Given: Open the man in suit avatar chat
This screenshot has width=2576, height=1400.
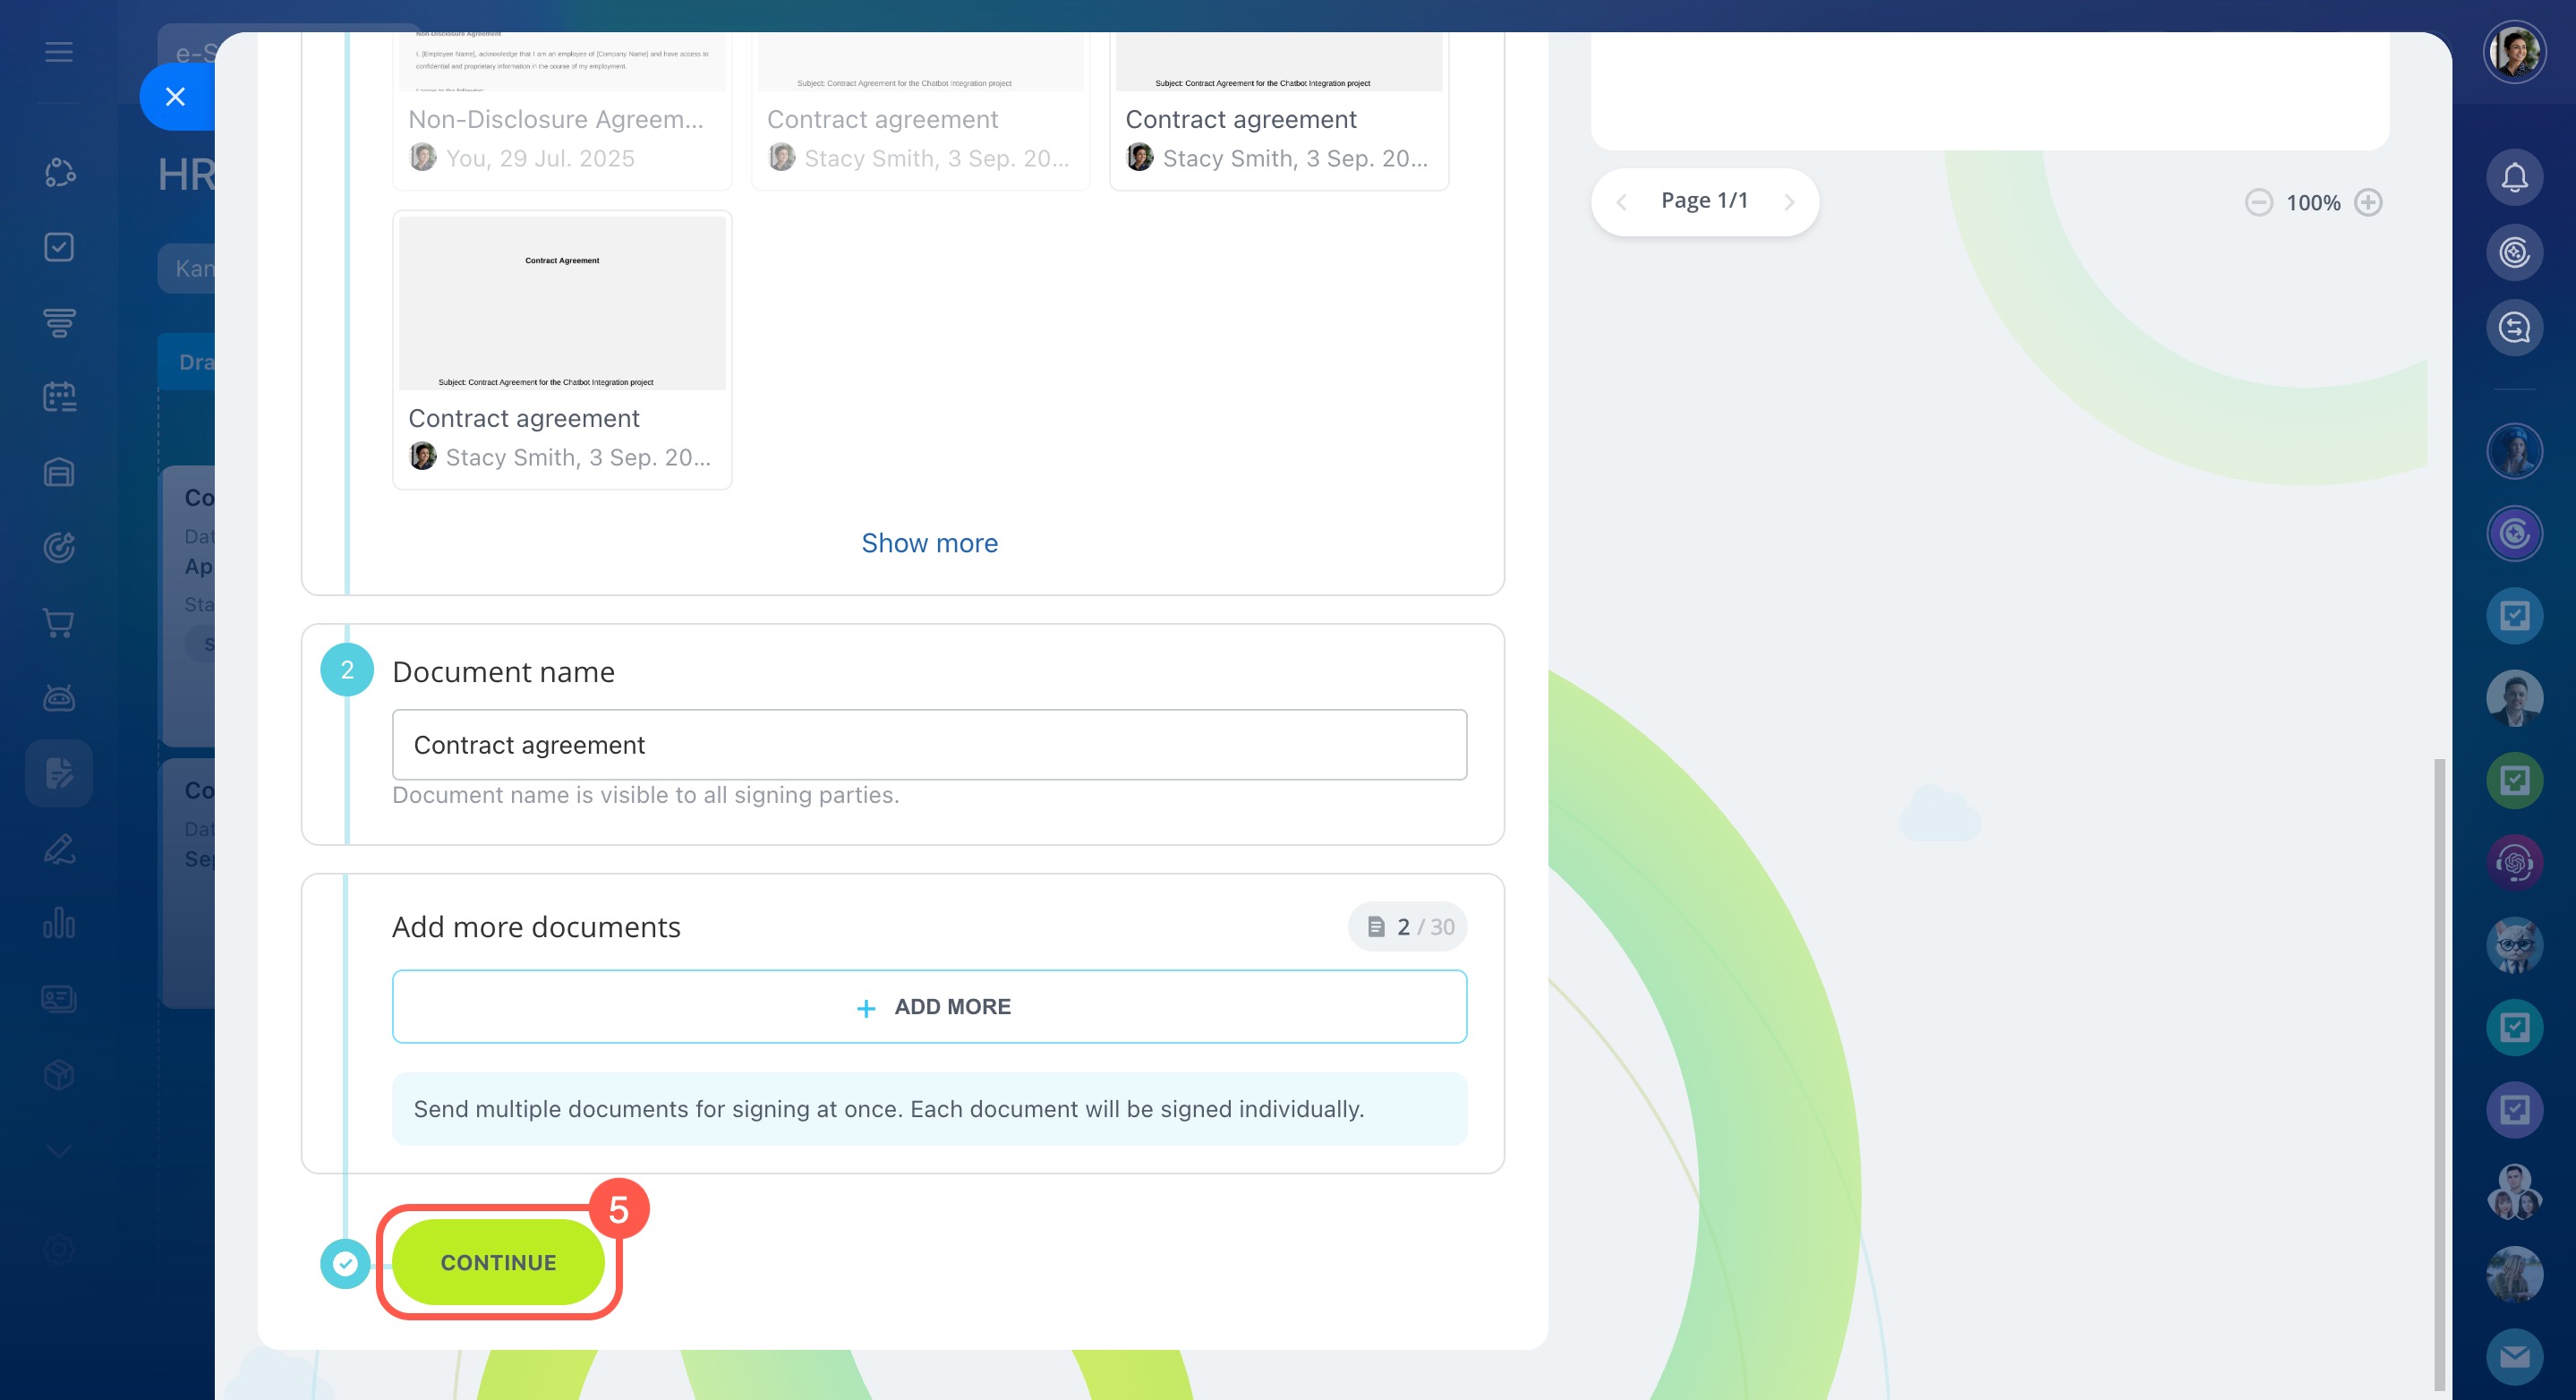Looking at the screenshot, I should (x=2514, y=697).
